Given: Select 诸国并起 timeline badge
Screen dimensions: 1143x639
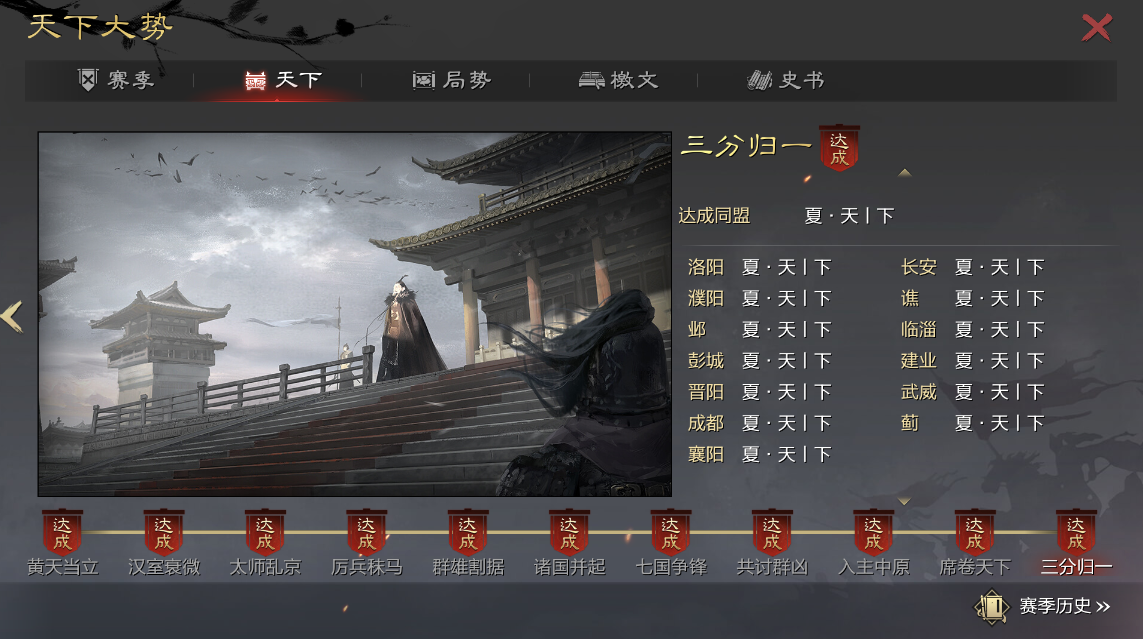Looking at the screenshot, I should point(569,532).
